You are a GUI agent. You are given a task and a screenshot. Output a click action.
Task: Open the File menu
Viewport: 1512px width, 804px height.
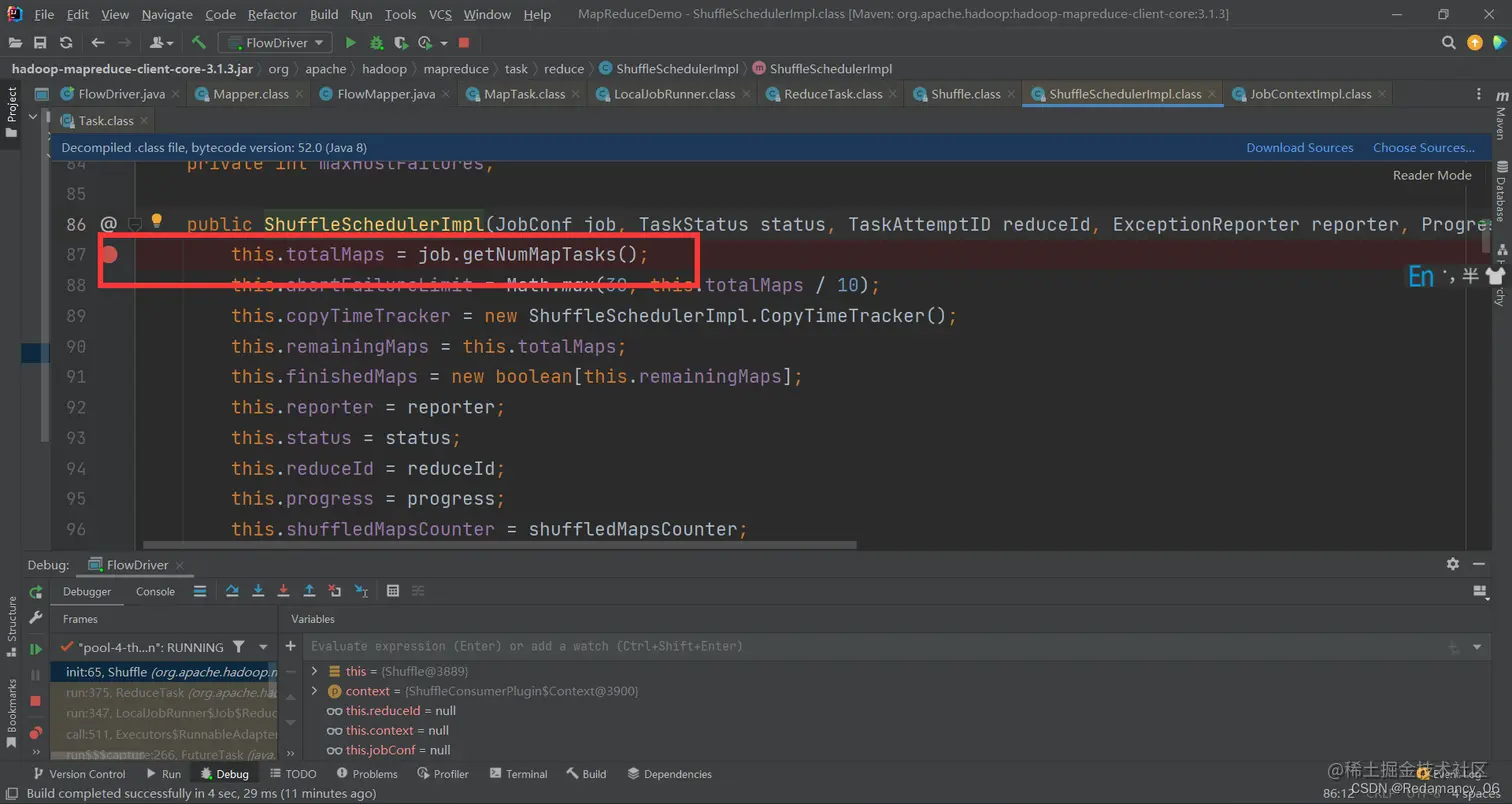(44, 15)
